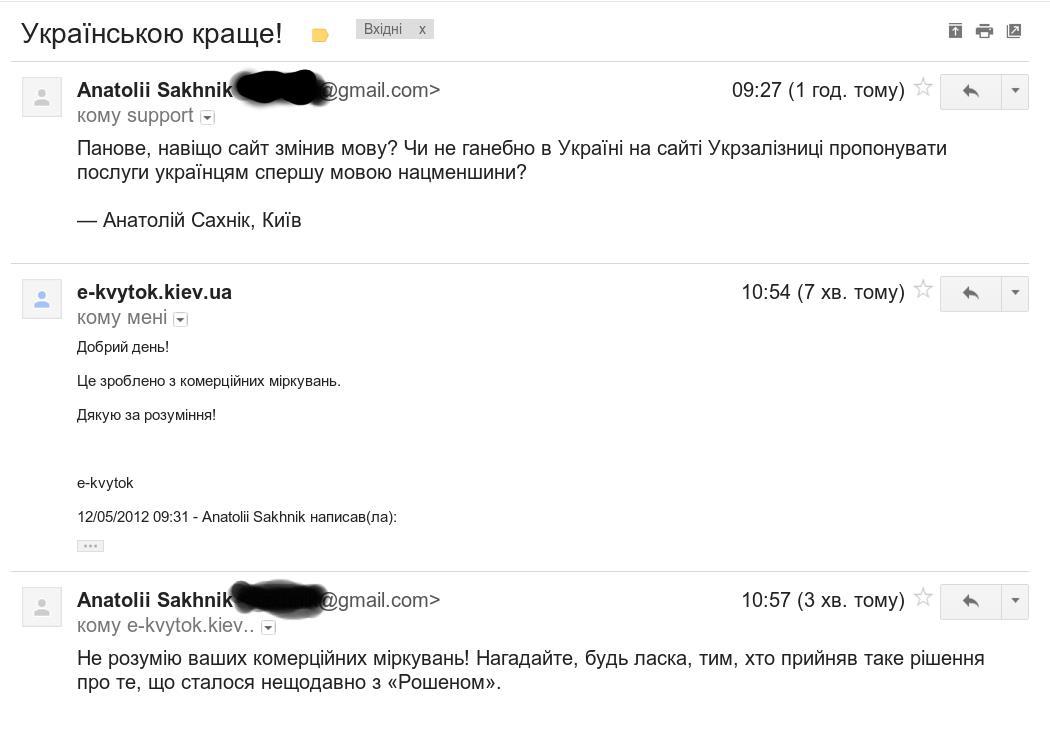Star the 09:27 message
Image resolution: width=1050 pixels, height=730 pixels.
[923, 88]
